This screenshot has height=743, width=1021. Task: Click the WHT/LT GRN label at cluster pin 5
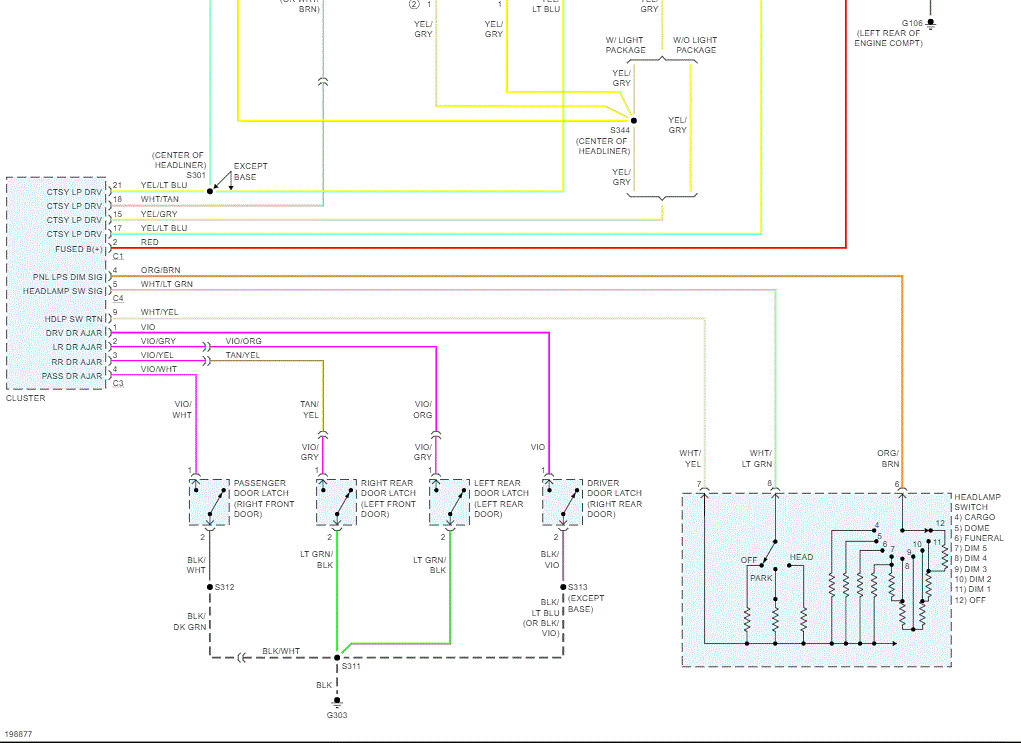tap(167, 285)
